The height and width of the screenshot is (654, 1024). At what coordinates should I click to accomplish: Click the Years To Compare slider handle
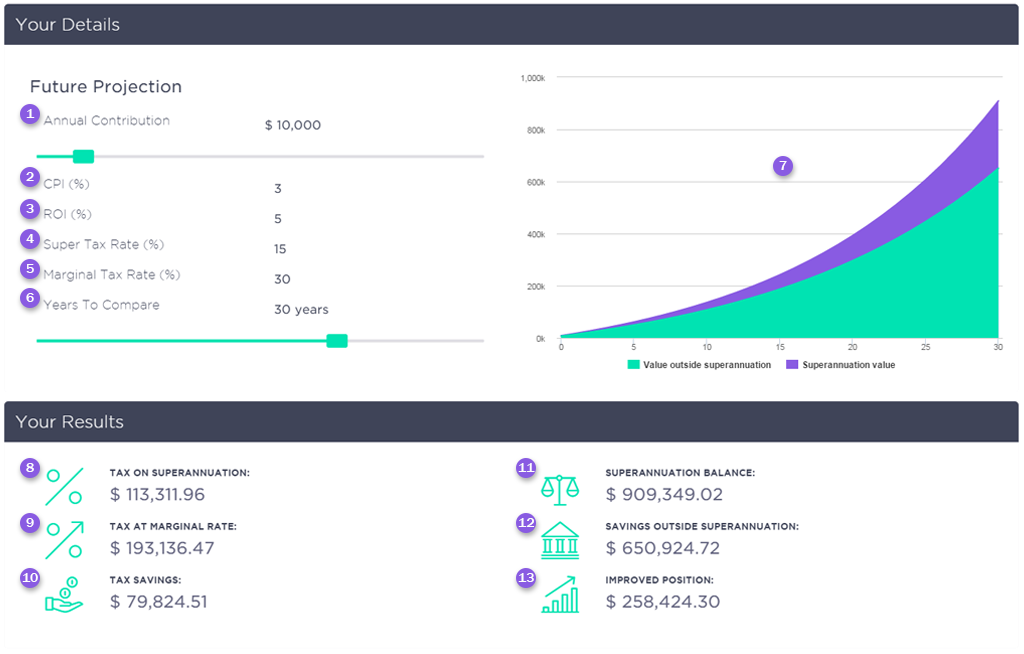(337, 341)
